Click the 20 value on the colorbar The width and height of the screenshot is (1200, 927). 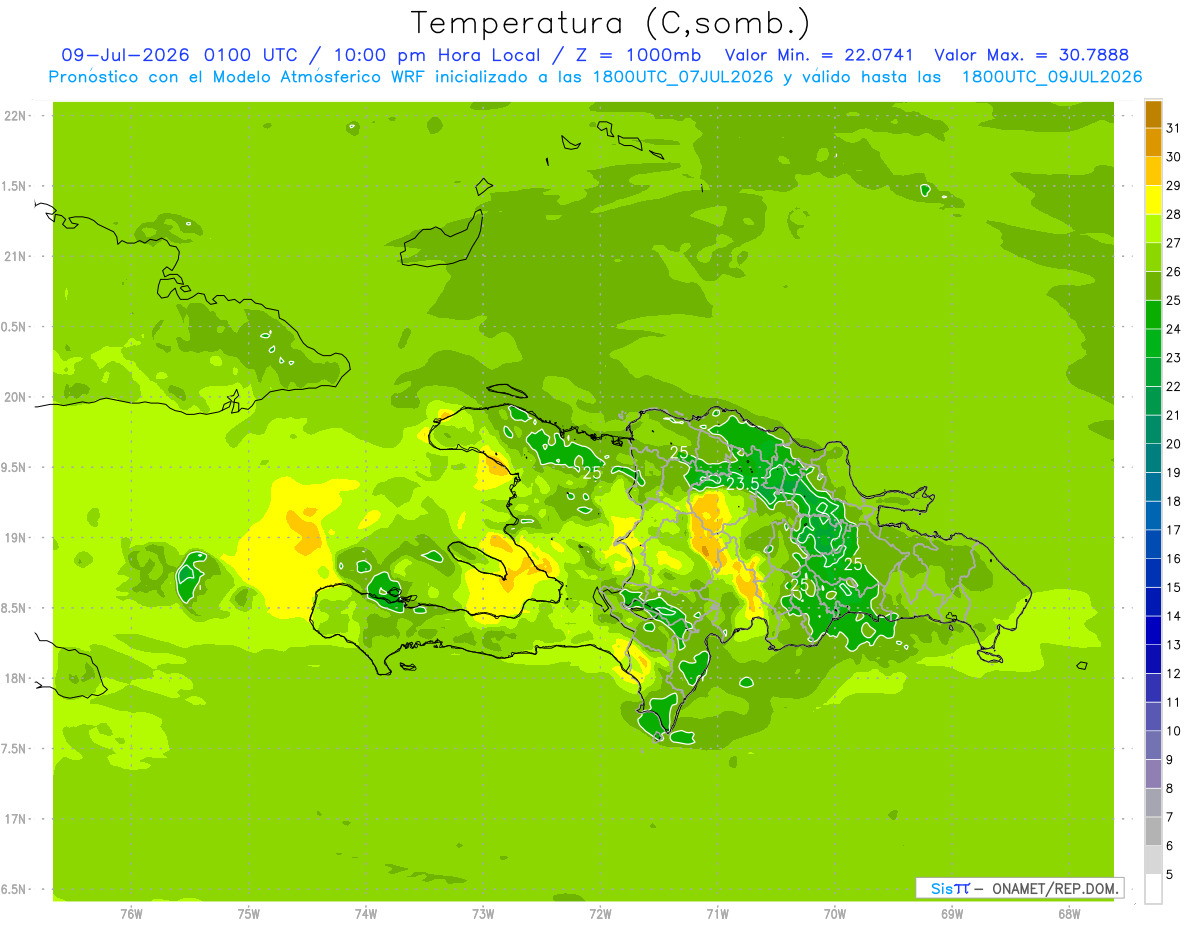1174,444
